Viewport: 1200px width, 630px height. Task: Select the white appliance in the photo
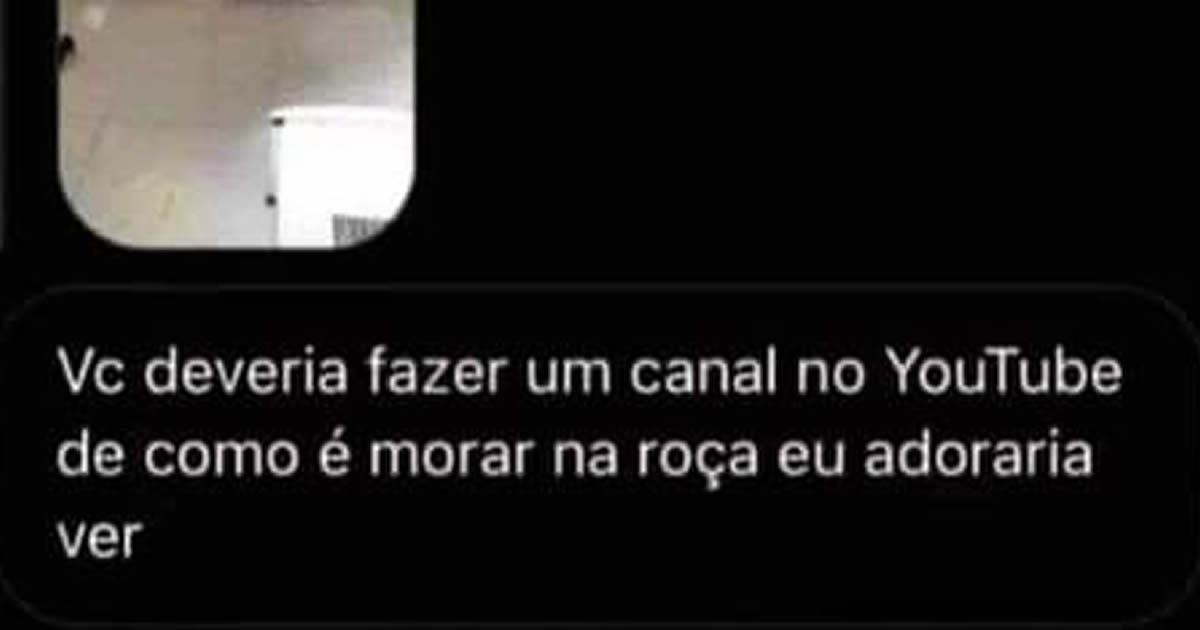[340, 175]
